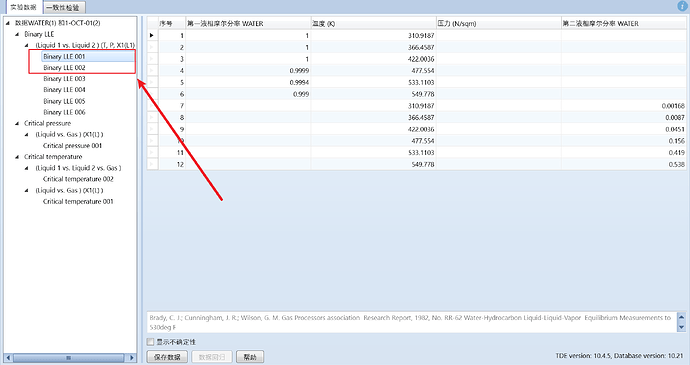Collapse the Binary LLE group
The image size is (690, 365).
pos(17,34)
